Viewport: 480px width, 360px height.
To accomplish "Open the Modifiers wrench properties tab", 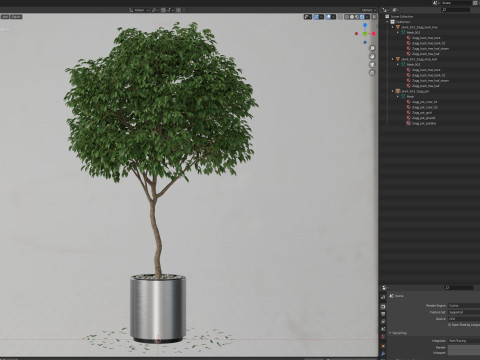I will tap(383, 354).
